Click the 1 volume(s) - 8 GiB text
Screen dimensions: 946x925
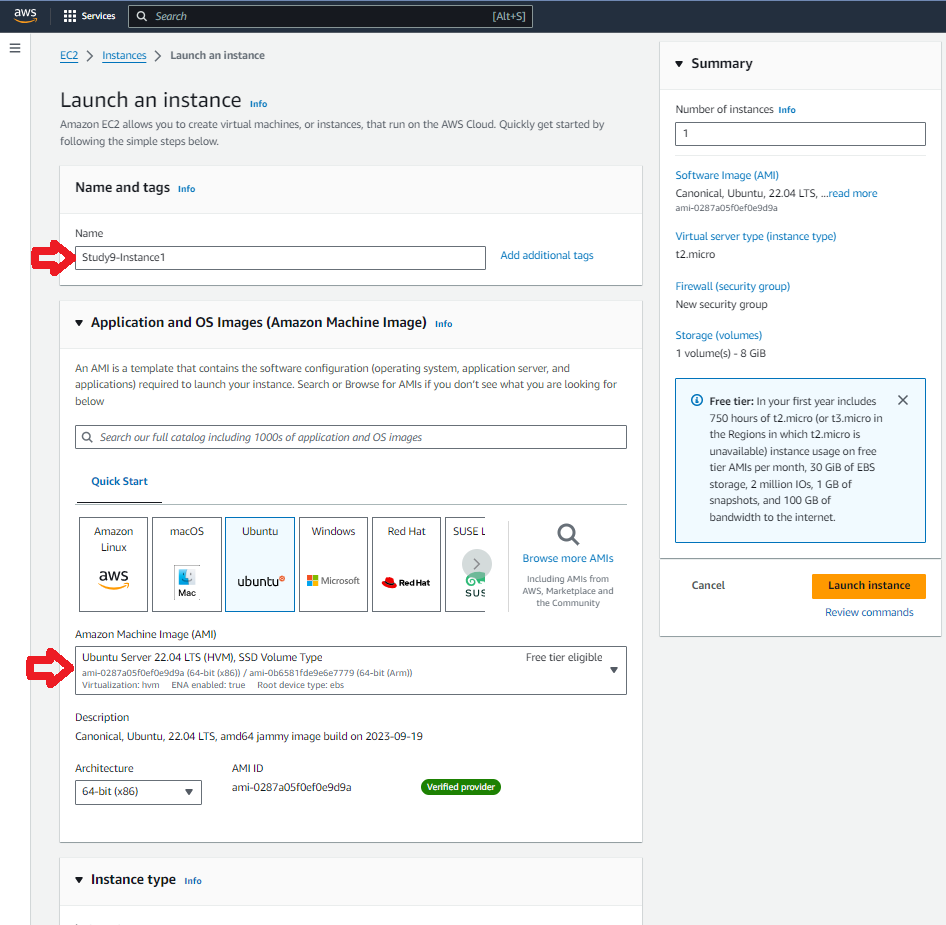point(720,353)
